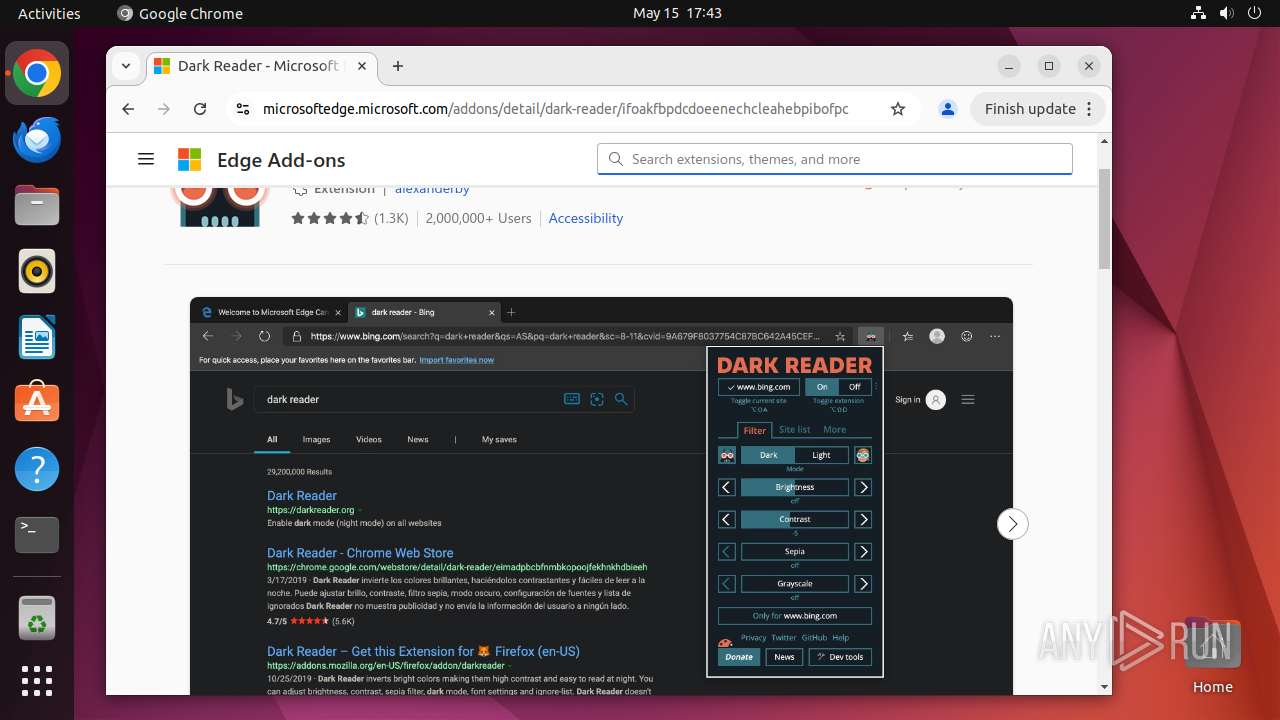Click Google Chrome icon in dock

point(37,74)
